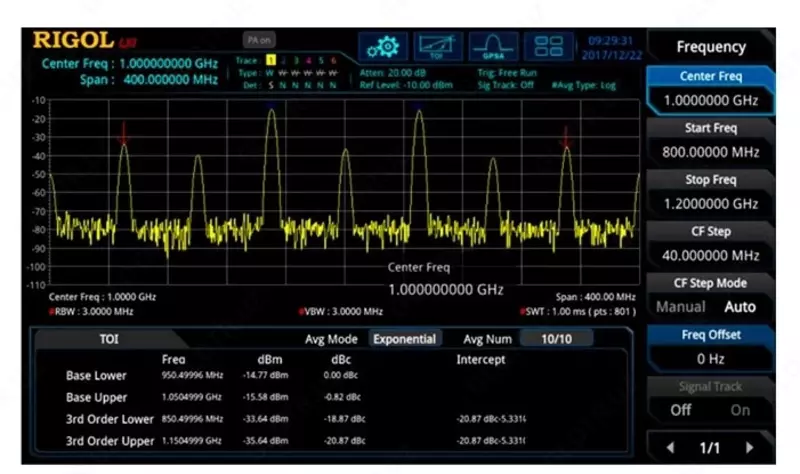
Task: Click the Sig Track Off readout
Action: [x=506, y=85]
